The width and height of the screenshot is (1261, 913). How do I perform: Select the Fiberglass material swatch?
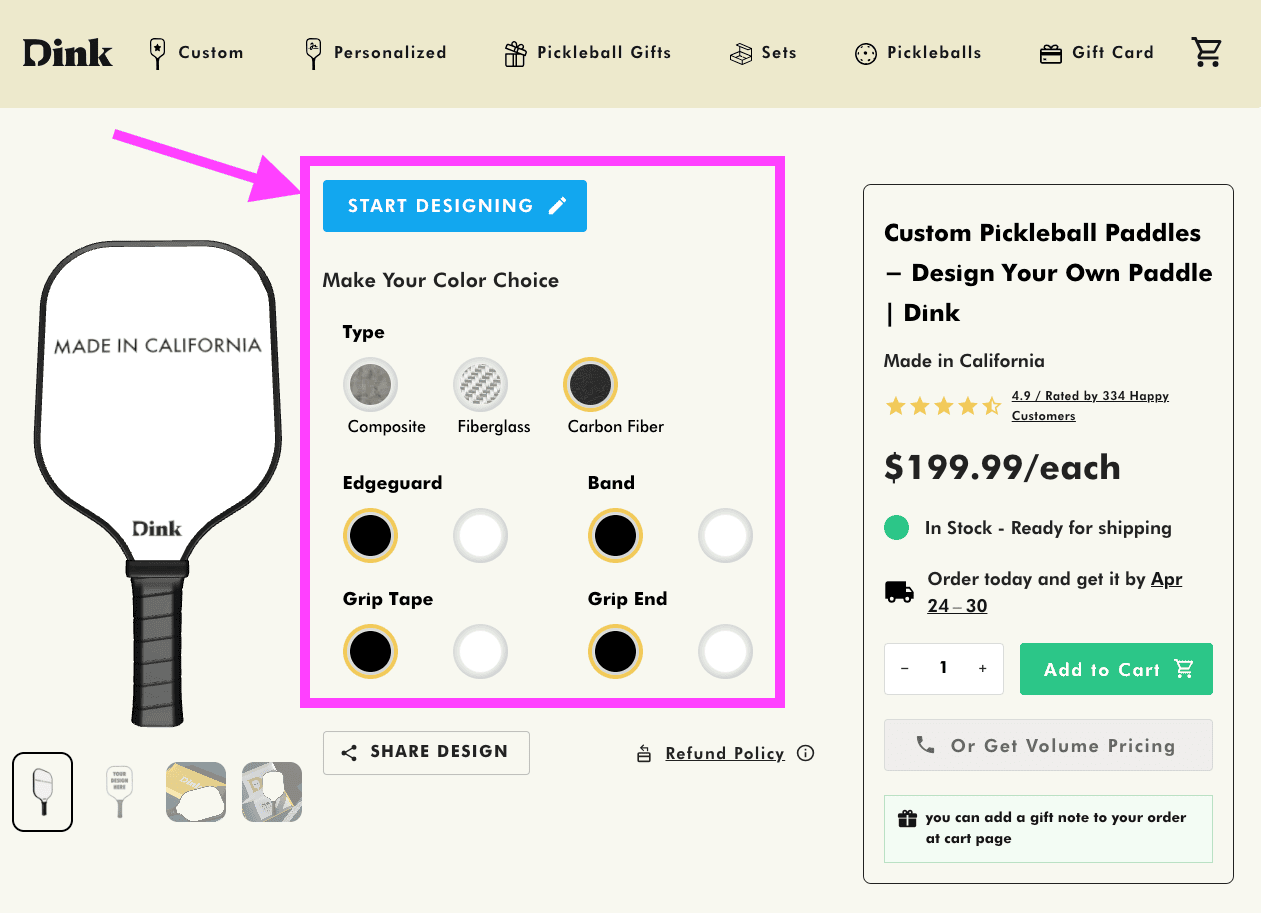(x=480, y=384)
